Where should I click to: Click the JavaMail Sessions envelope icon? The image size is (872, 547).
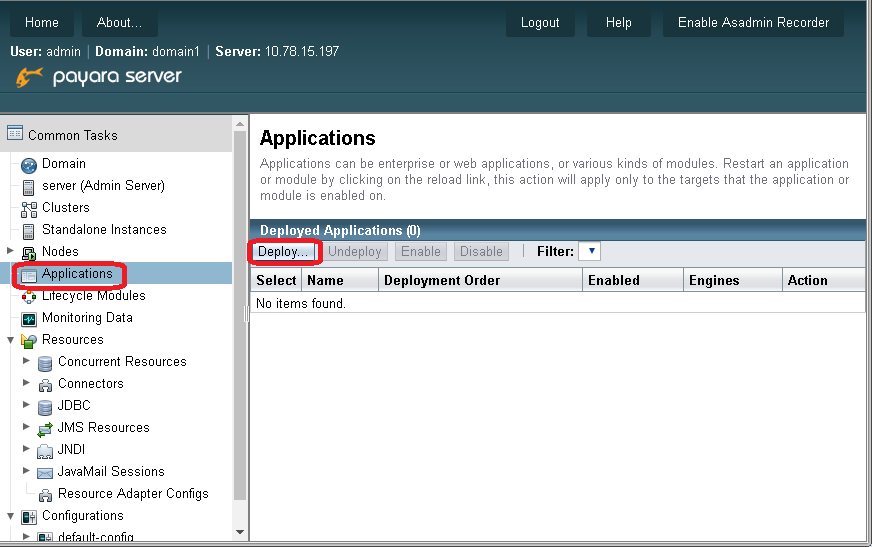coord(45,473)
